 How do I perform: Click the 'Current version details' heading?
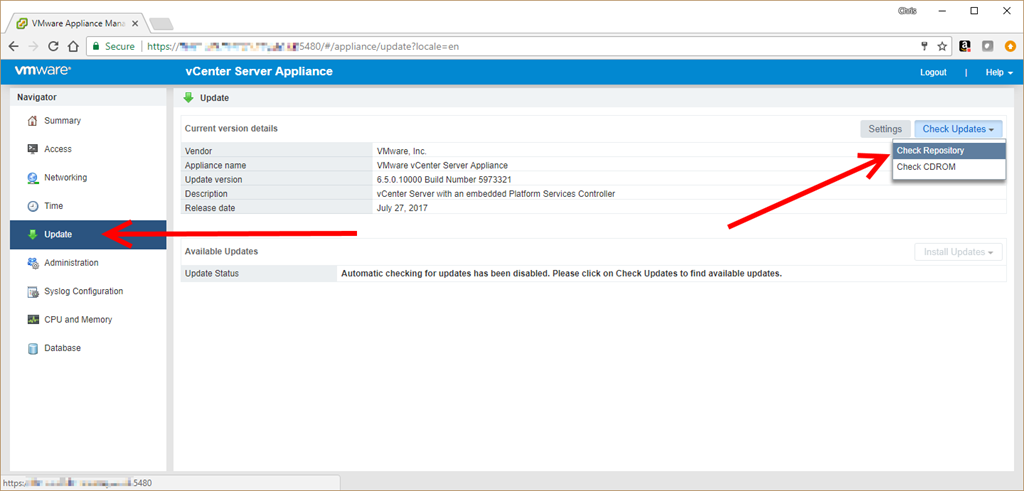231,128
